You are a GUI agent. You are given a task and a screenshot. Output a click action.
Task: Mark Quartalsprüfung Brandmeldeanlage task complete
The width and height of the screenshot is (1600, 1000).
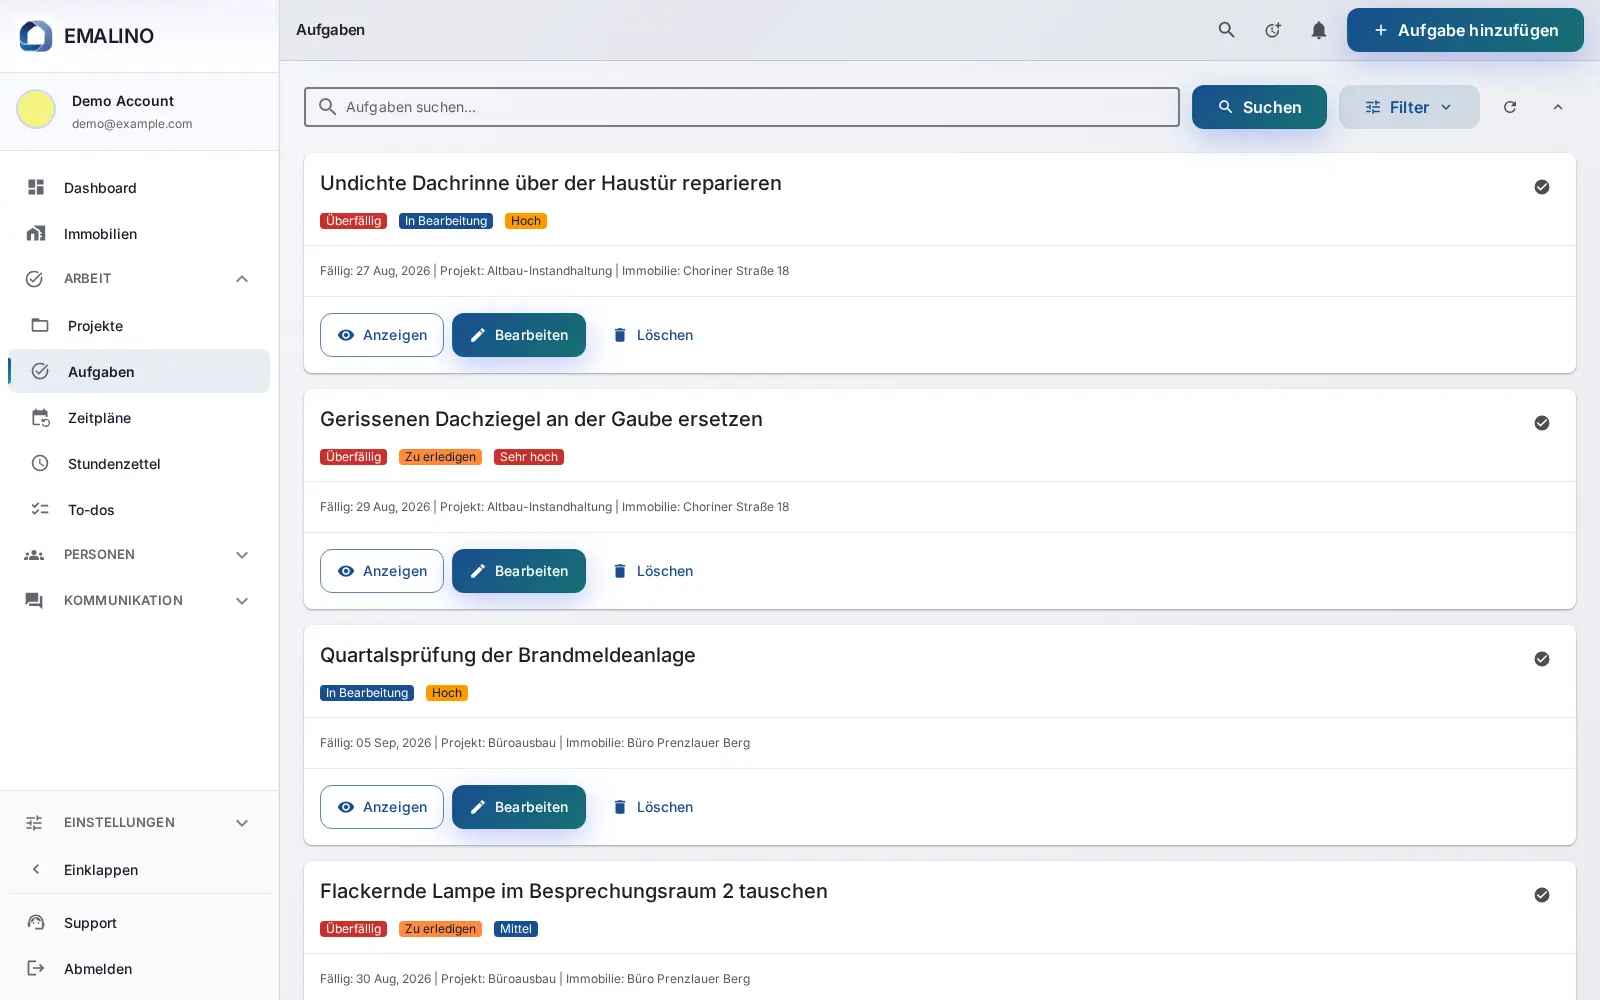[x=1542, y=659]
